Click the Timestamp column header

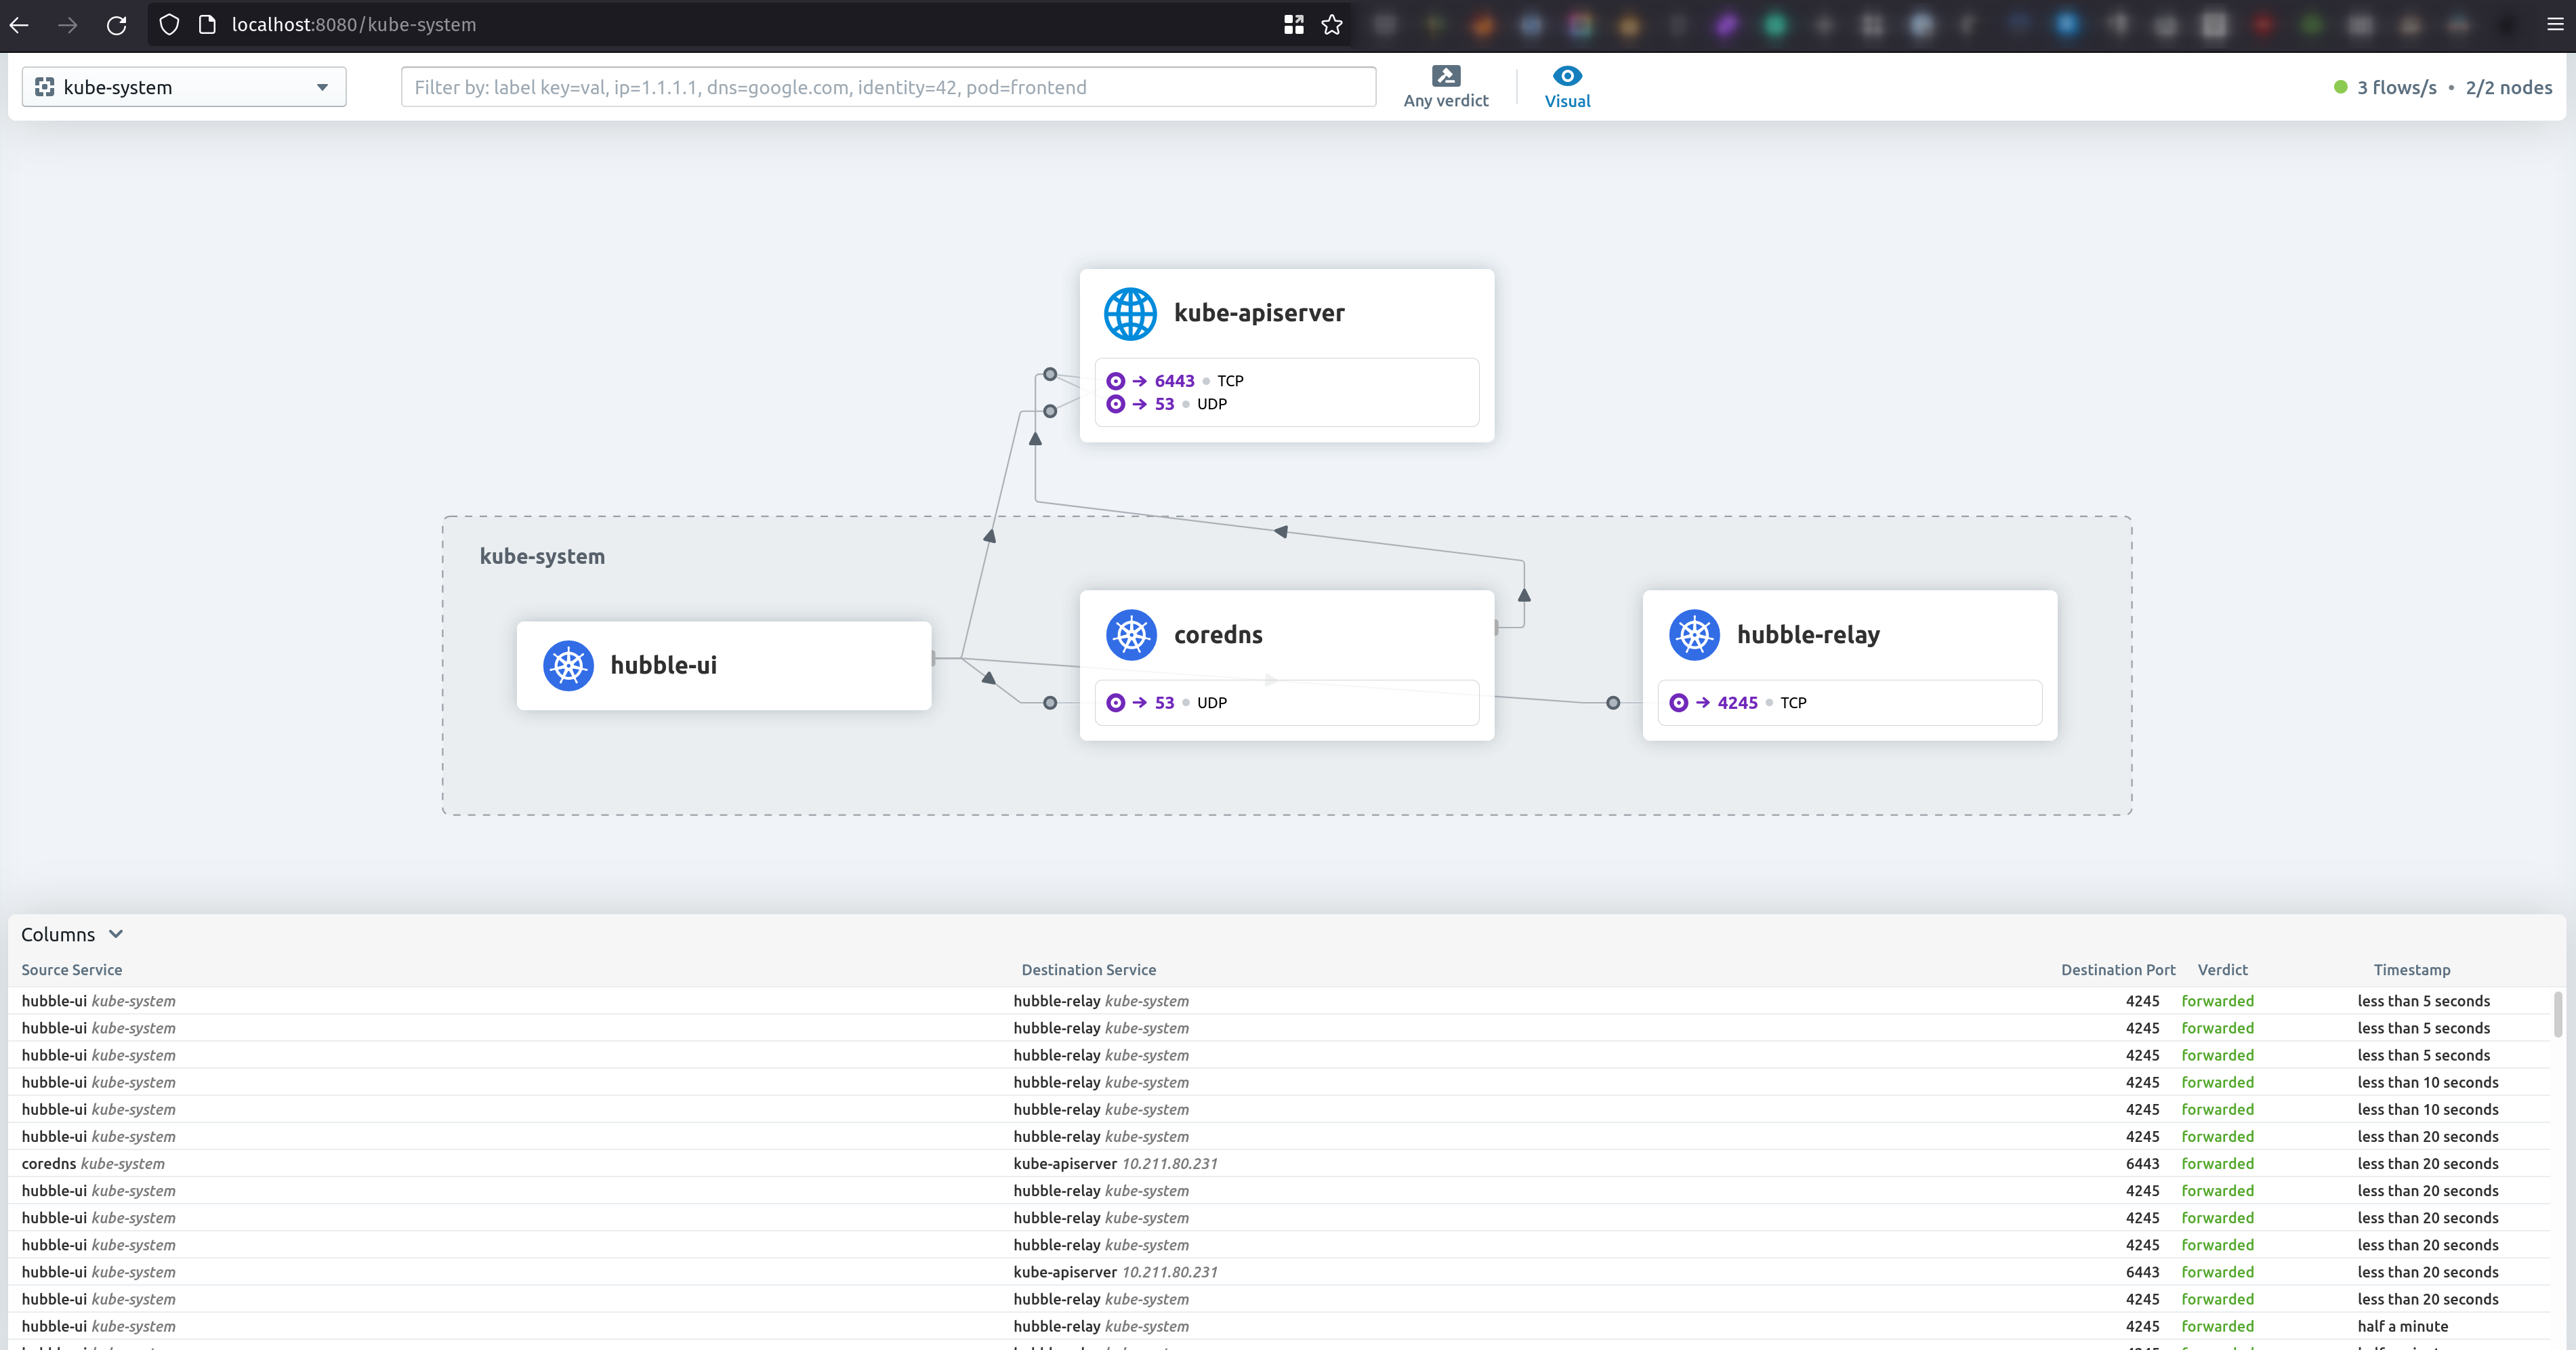[2412, 970]
